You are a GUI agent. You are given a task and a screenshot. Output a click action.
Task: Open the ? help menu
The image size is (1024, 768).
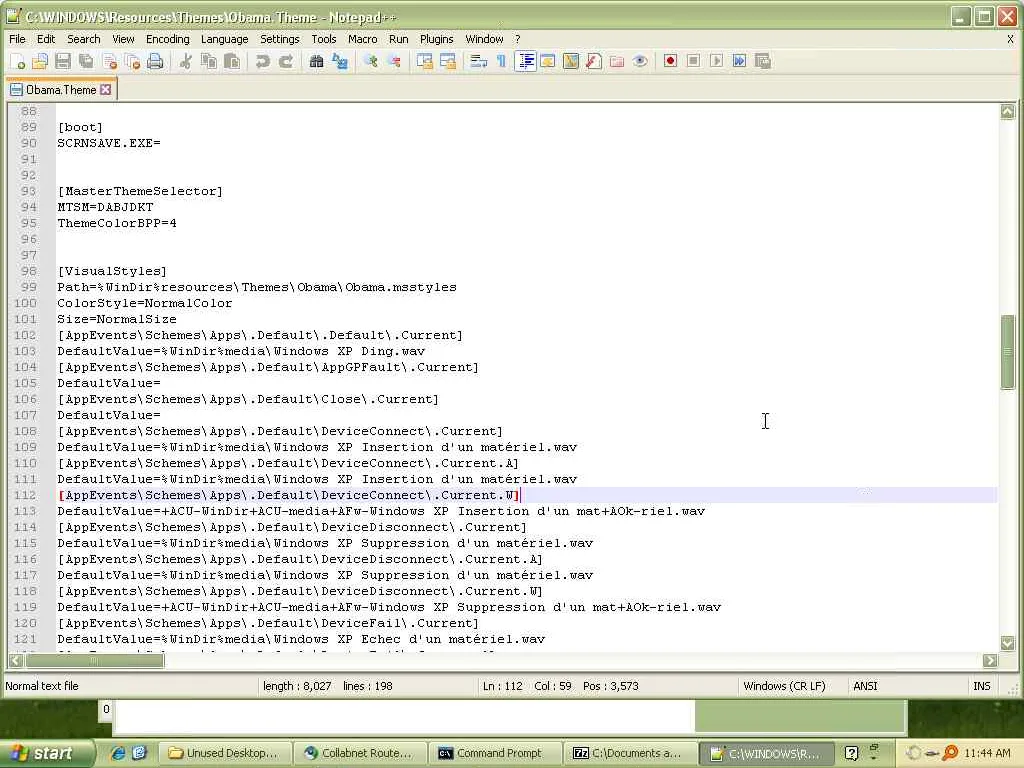[517, 39]
